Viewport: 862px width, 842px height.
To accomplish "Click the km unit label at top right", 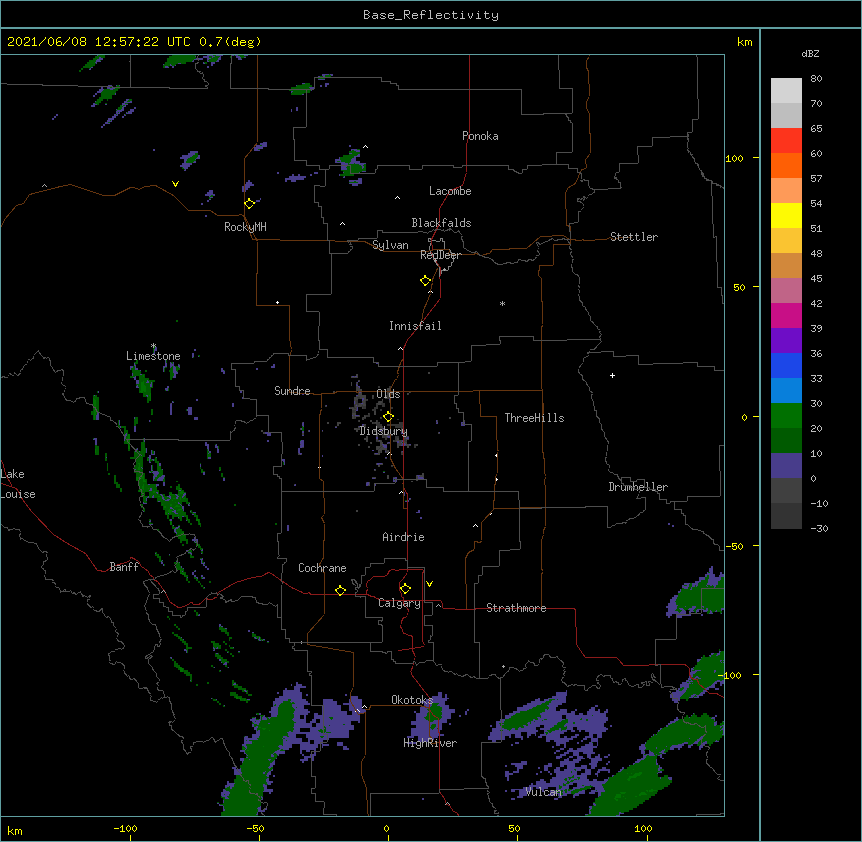I will point(744,42).
